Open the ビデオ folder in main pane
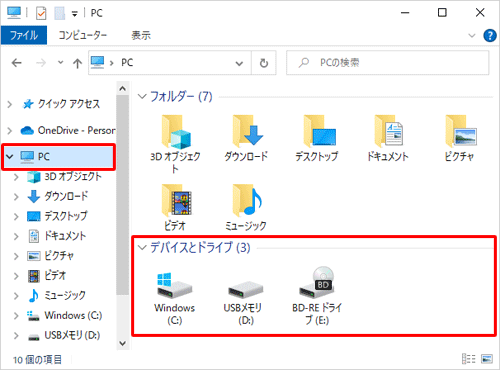 point(176,201)
